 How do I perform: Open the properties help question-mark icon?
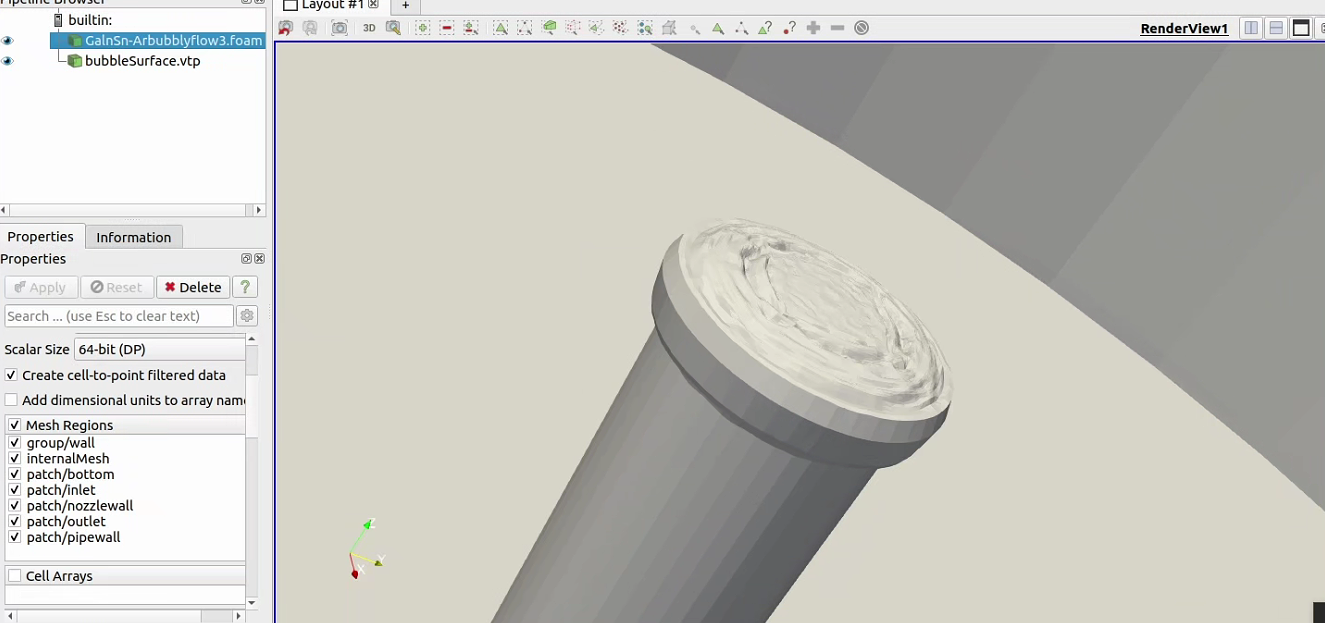(245, 287)
